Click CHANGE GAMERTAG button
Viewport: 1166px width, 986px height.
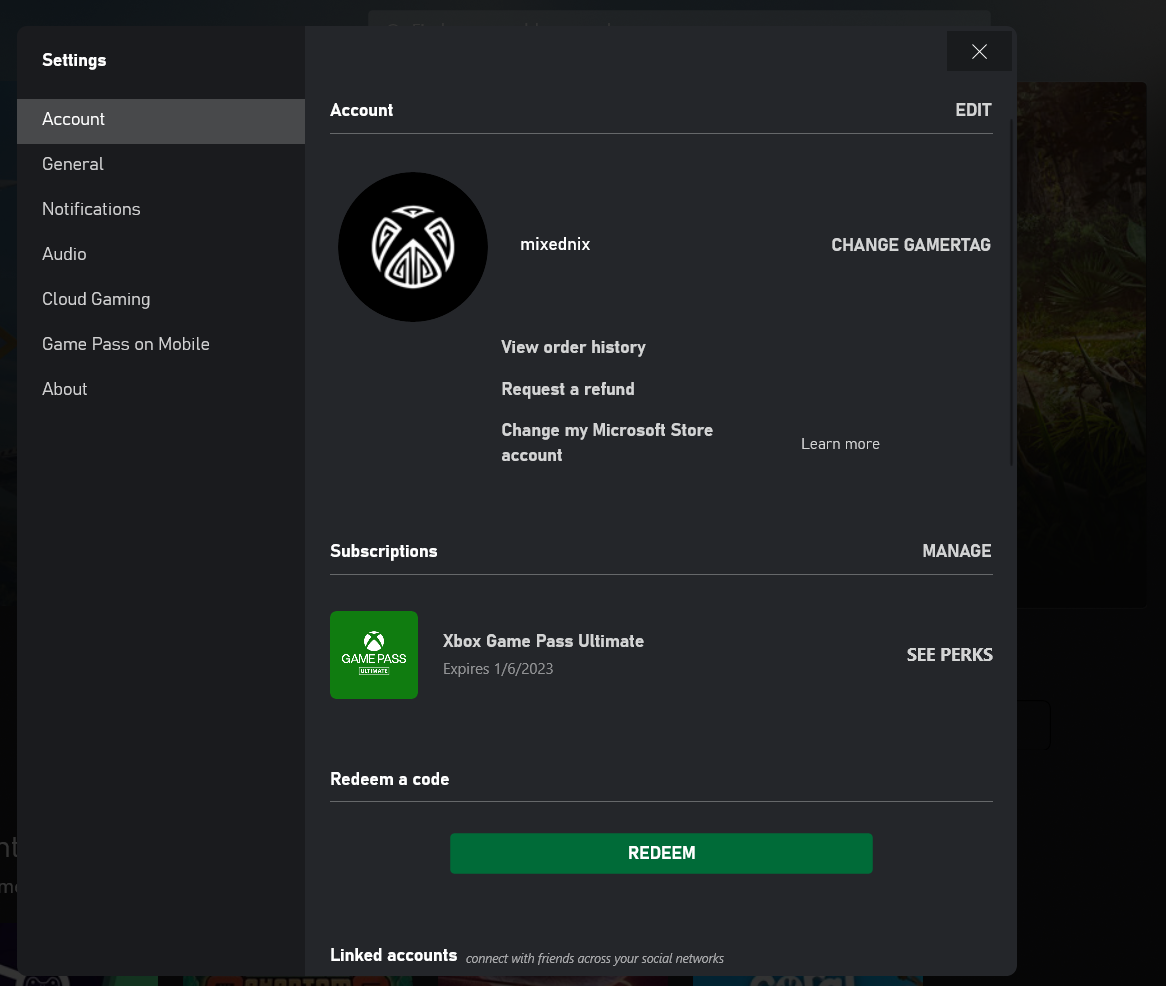point(910,245)
